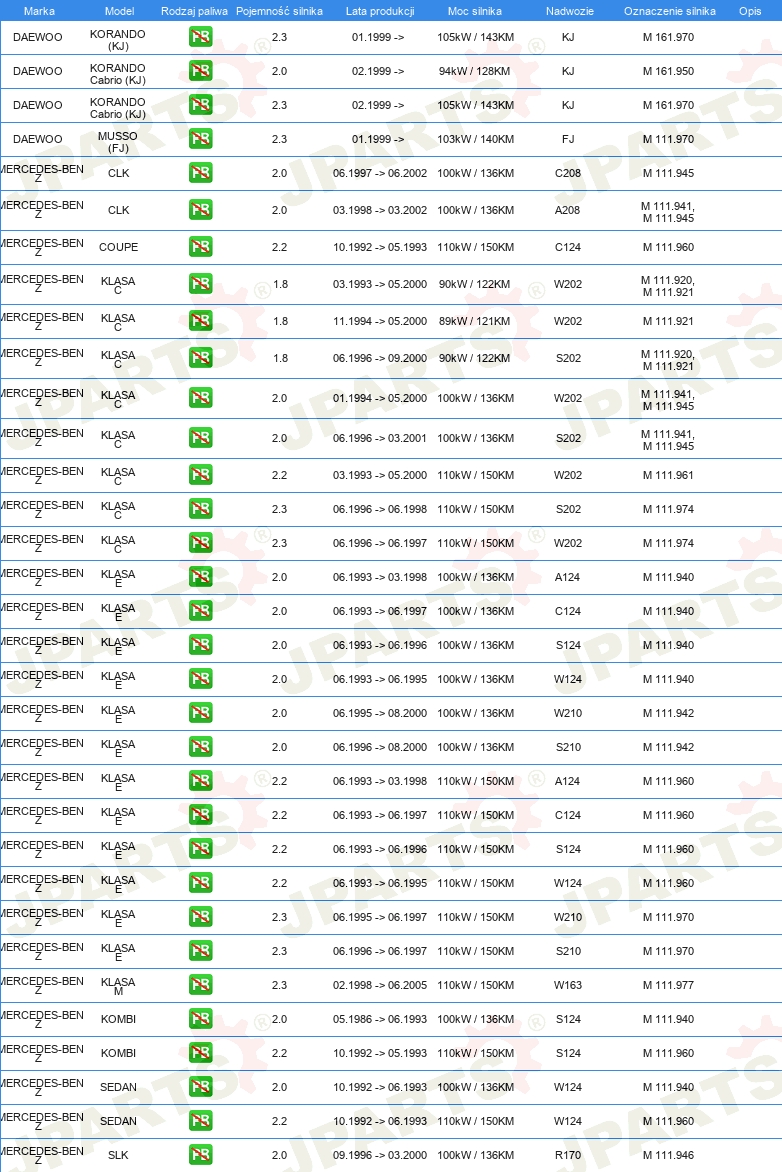Image resolution: width=782 pixels, height=1172 pixels.
Task: Click production years 05.1986 -> 06.1993
Action: [380, 1019]
